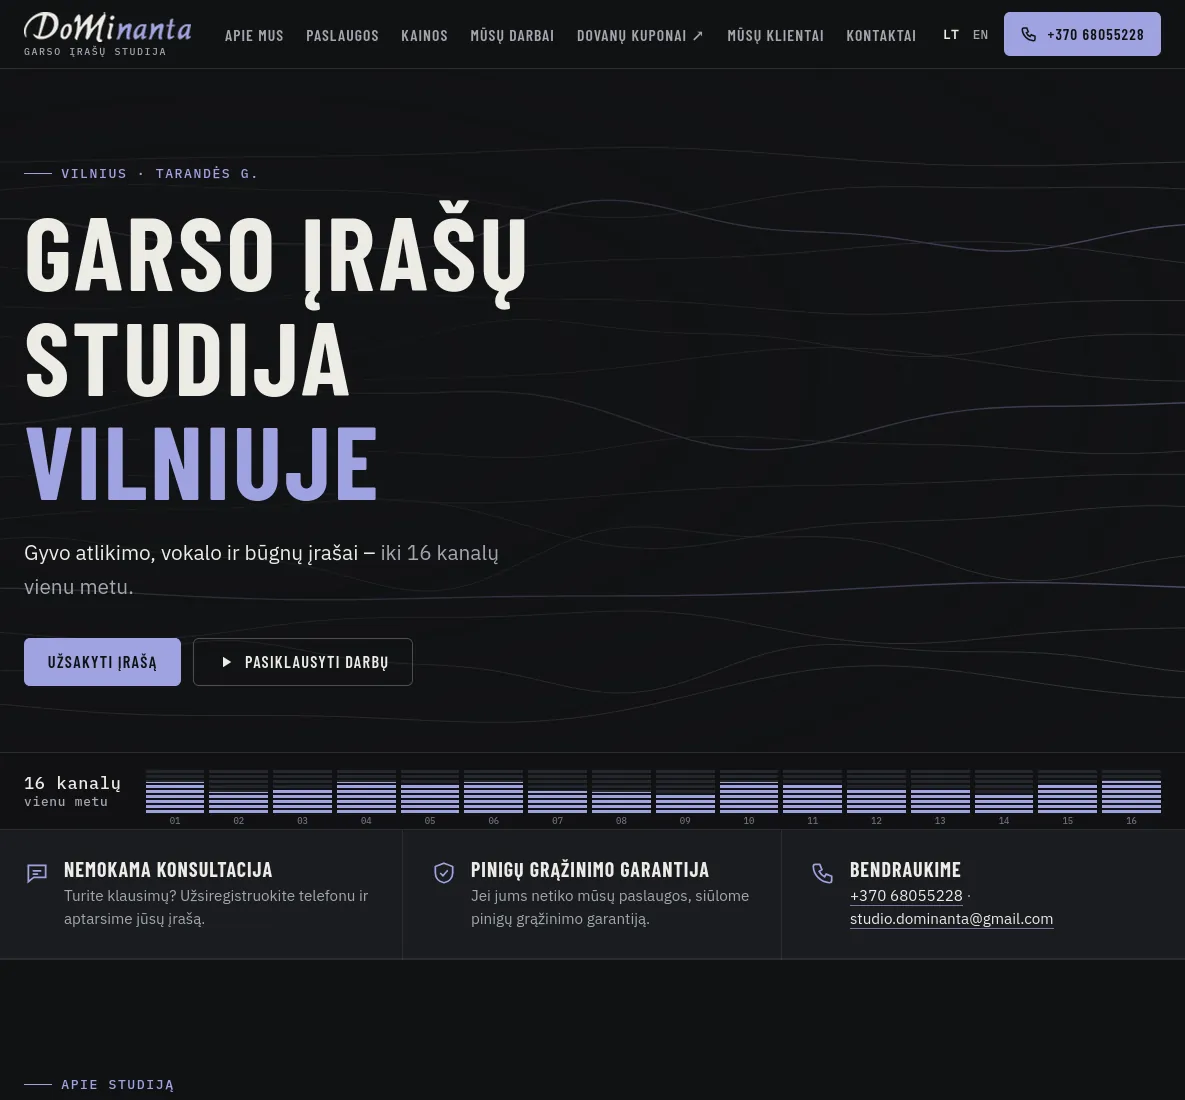Click channel number label 12

point(876,820)
